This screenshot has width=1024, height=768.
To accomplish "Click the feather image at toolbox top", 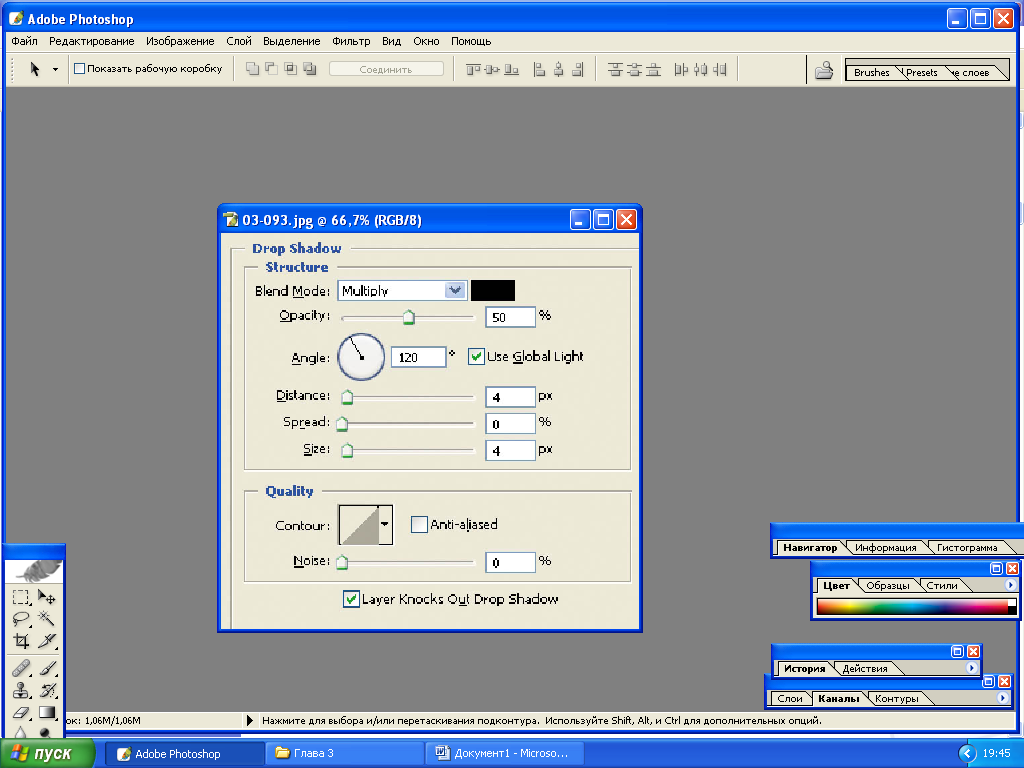I will [35, 571].
